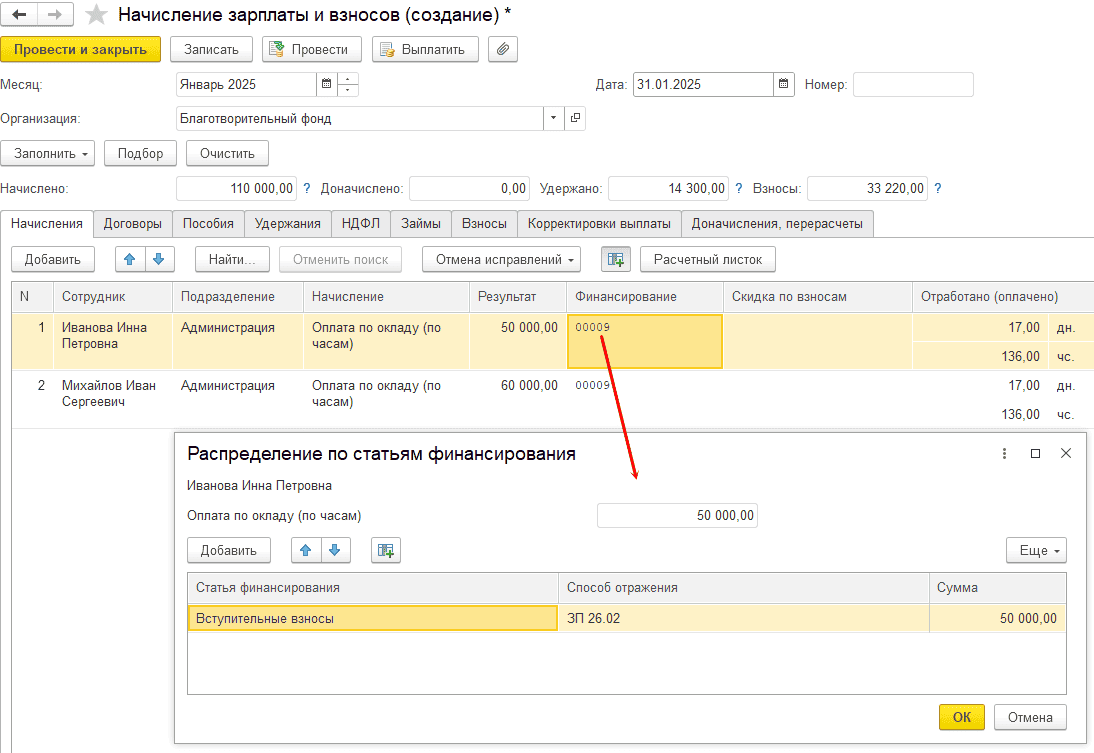Click table settings icon next to Расчетный листок
Image resolution: width=1094 pixels, height=753 pixels.
click(x=615, y=260)
